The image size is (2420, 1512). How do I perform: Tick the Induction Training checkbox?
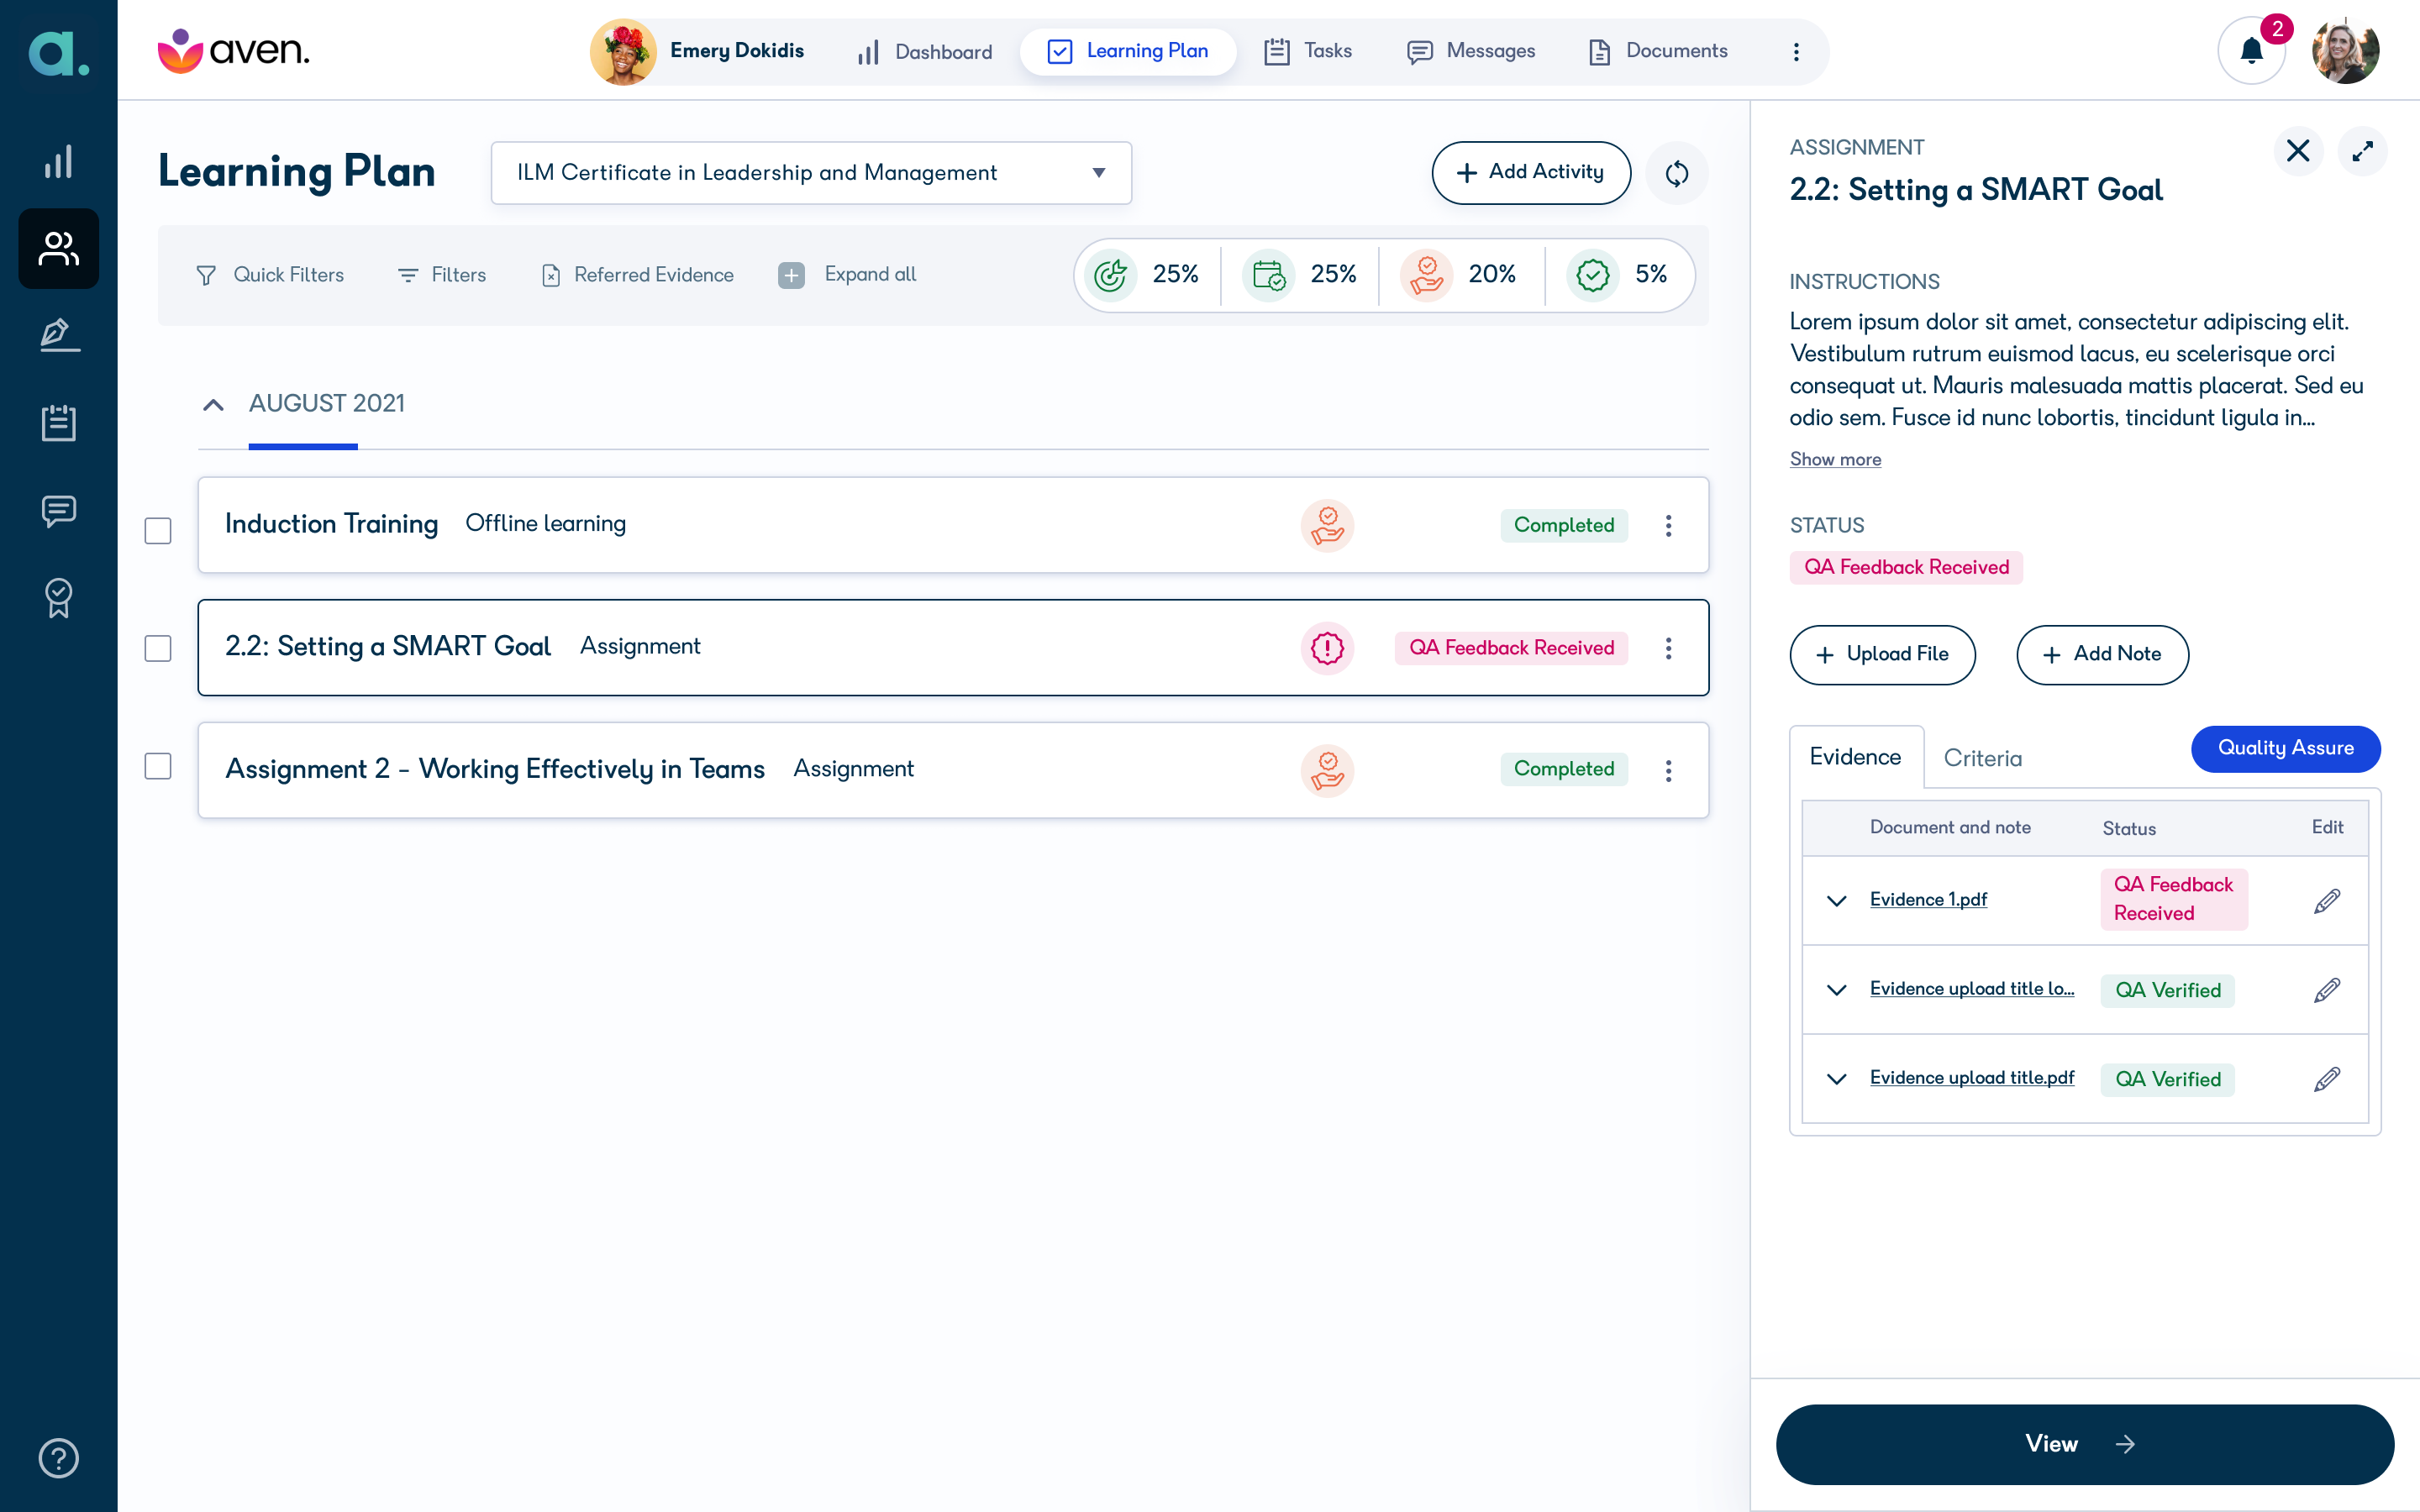click(158, 530)
